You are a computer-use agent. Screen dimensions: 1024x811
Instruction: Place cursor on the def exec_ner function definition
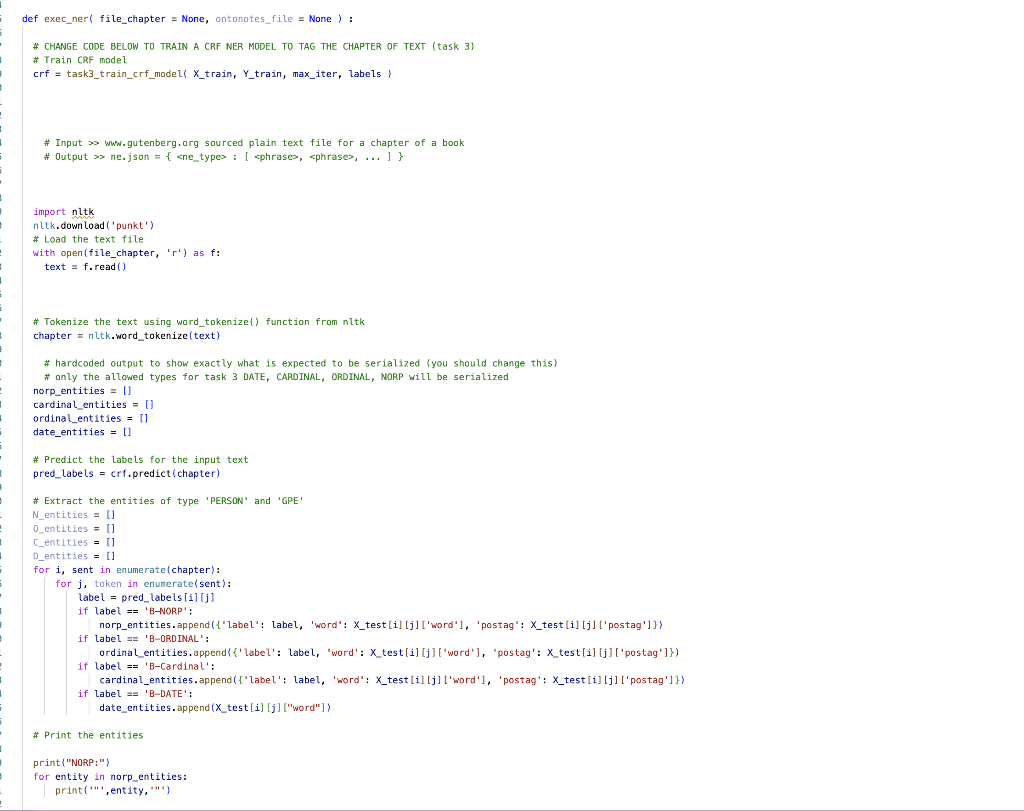point(55,17)
